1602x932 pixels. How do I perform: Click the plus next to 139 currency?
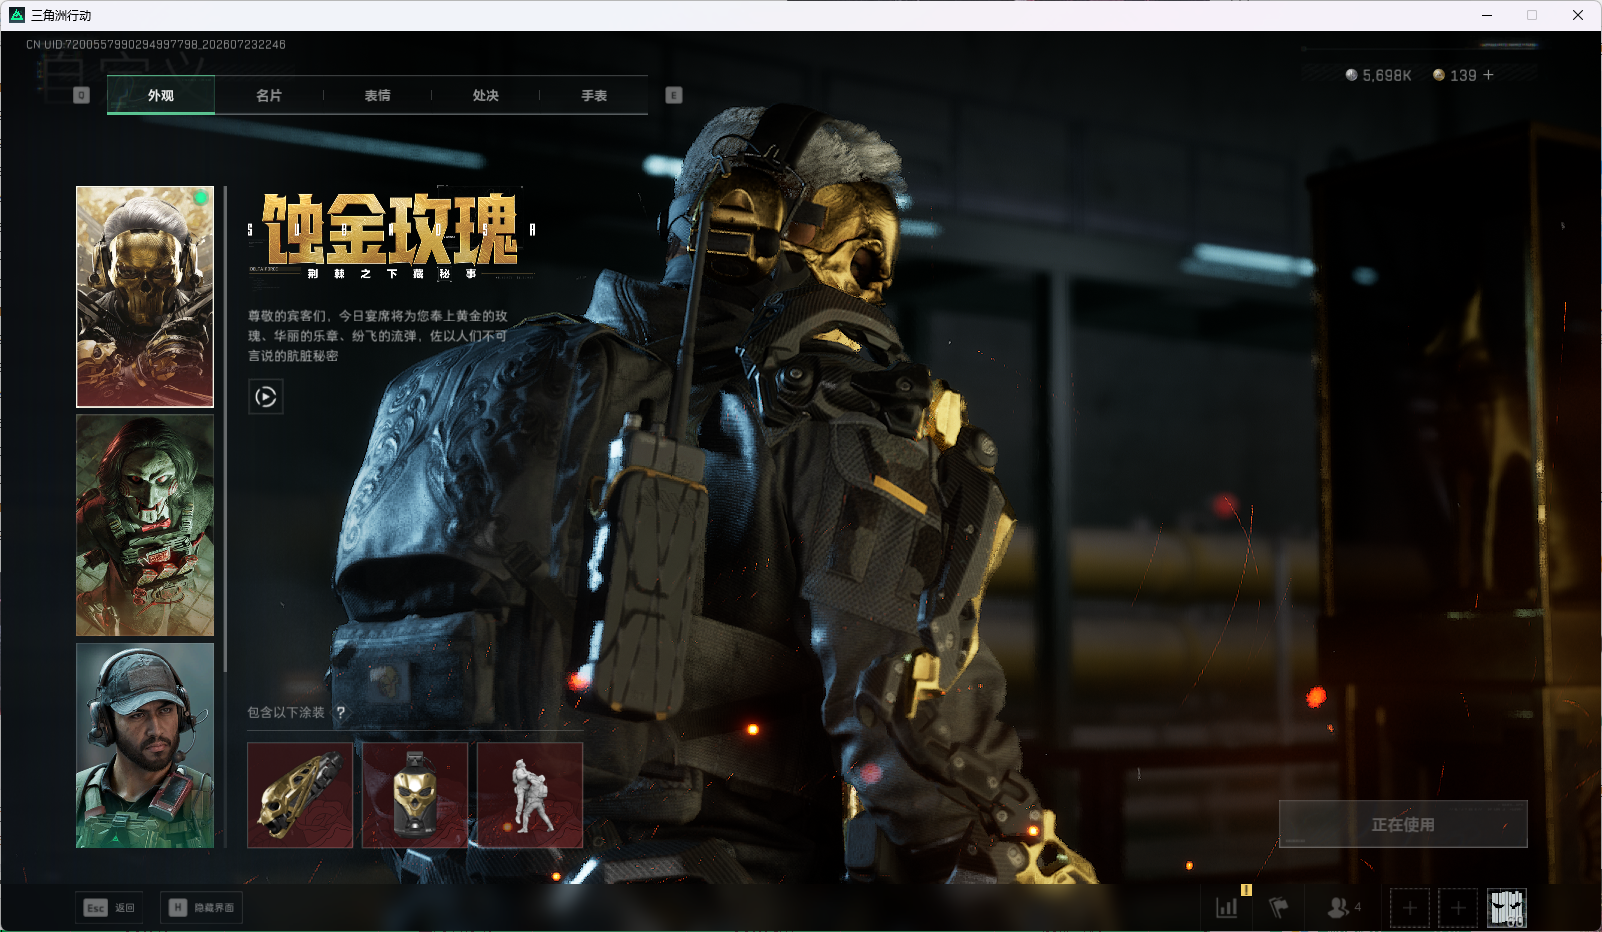[1488, 75]
